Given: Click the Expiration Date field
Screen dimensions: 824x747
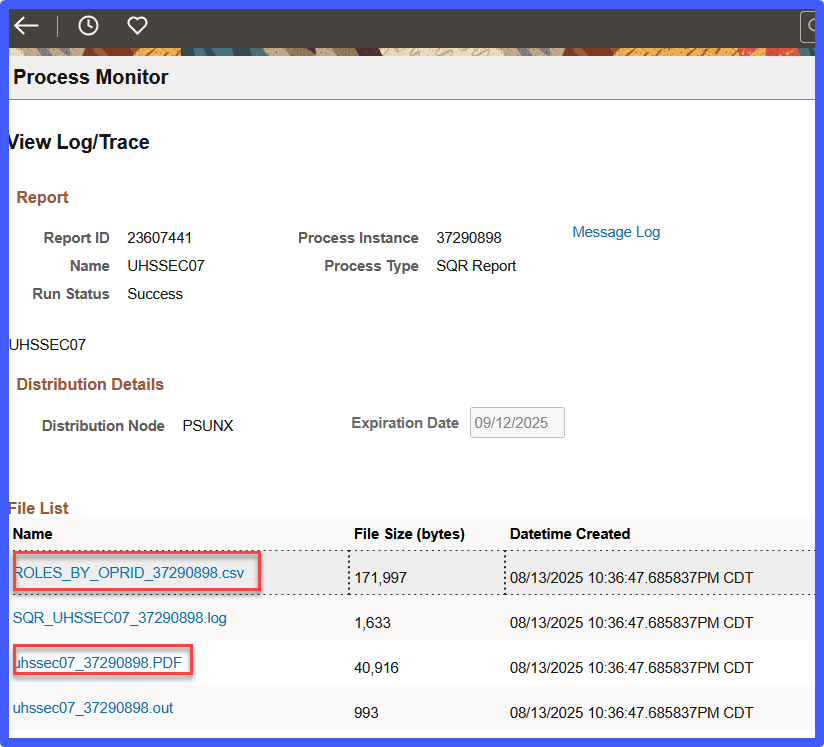Looking at the screenshot, I should pyautogui.click(x=516, y=422).
